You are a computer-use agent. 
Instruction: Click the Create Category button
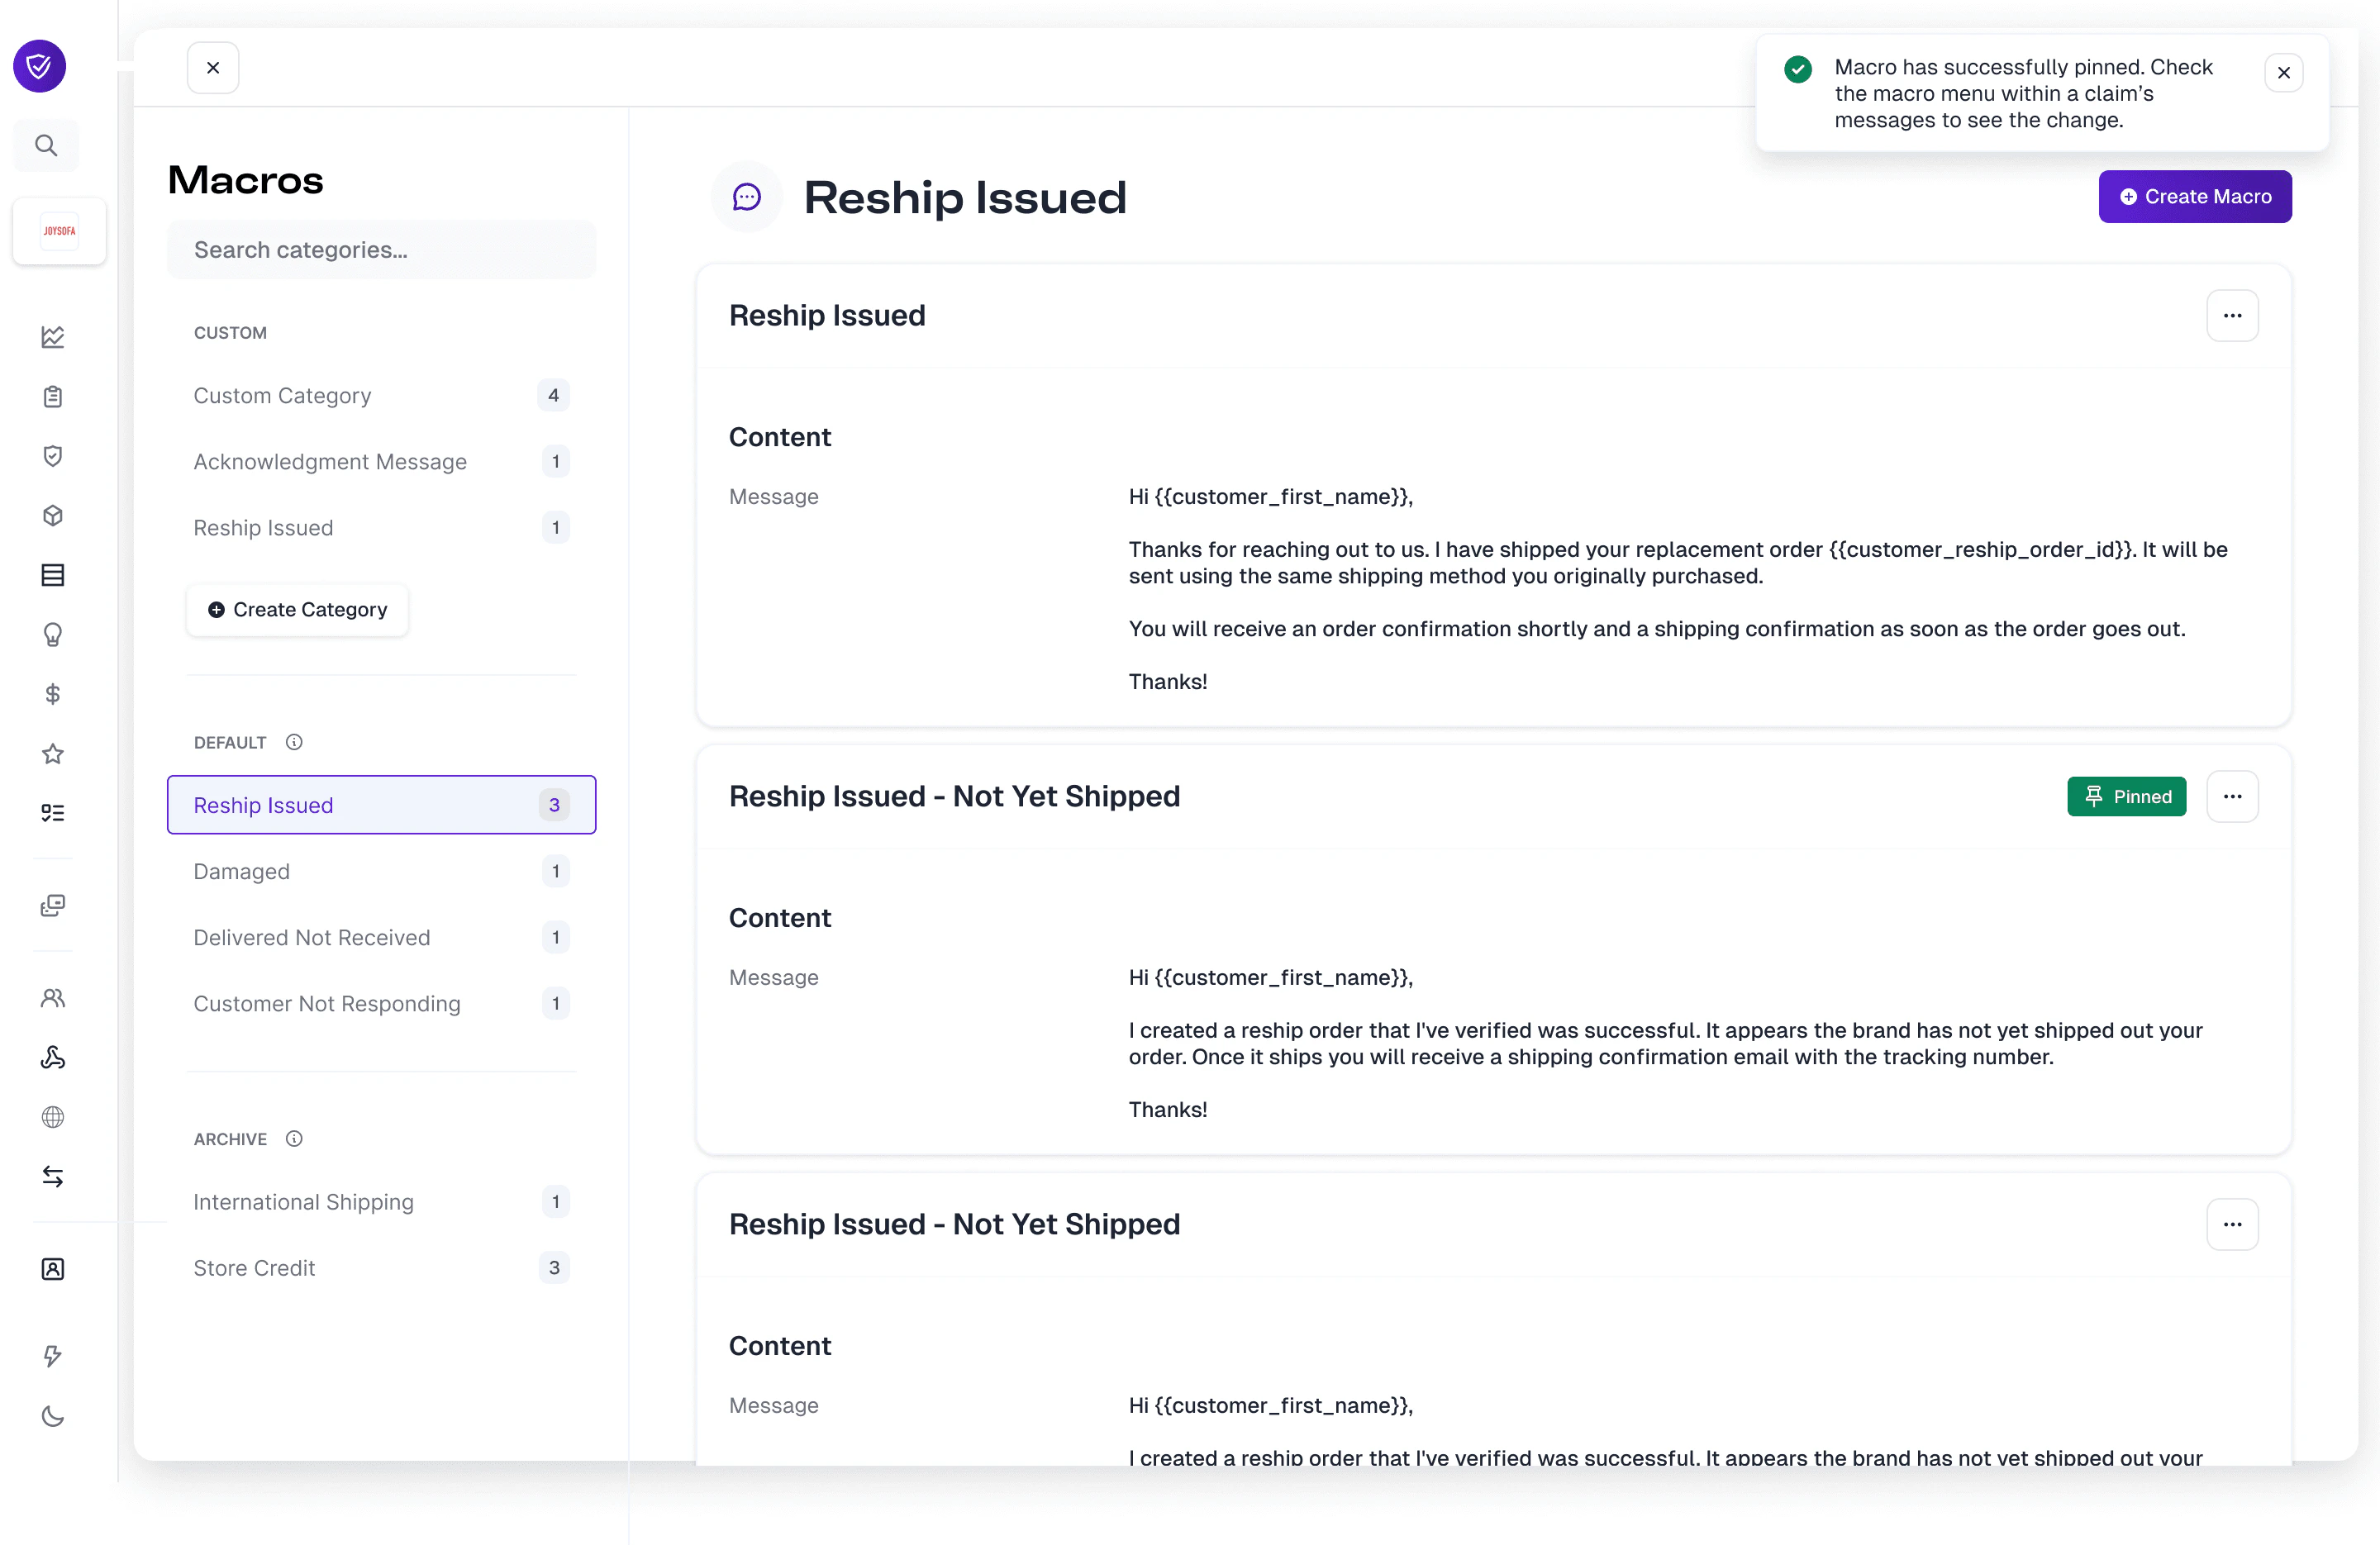[297, 610]
